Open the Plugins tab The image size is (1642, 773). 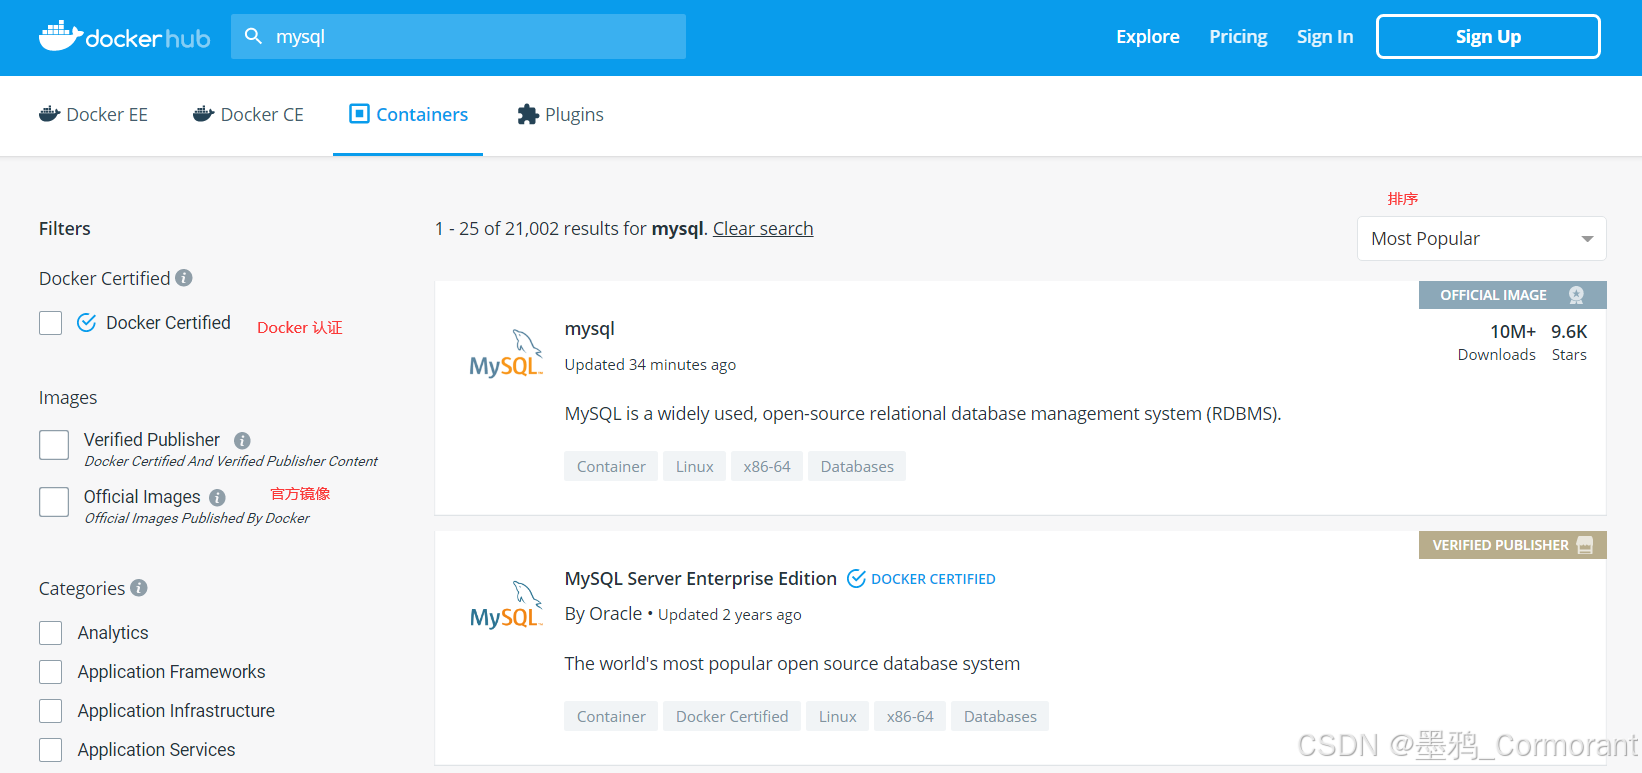coord(560,115)
